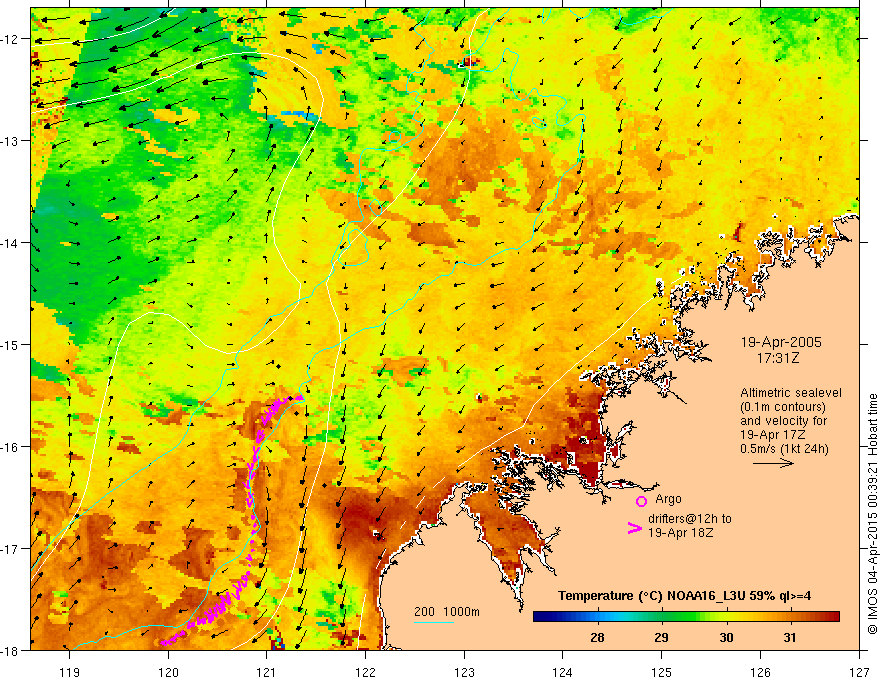Select the dark red end of temperature colorbar
Viewport: 880px width, 680px height.
pyautogui.click(x=831, y=617)
